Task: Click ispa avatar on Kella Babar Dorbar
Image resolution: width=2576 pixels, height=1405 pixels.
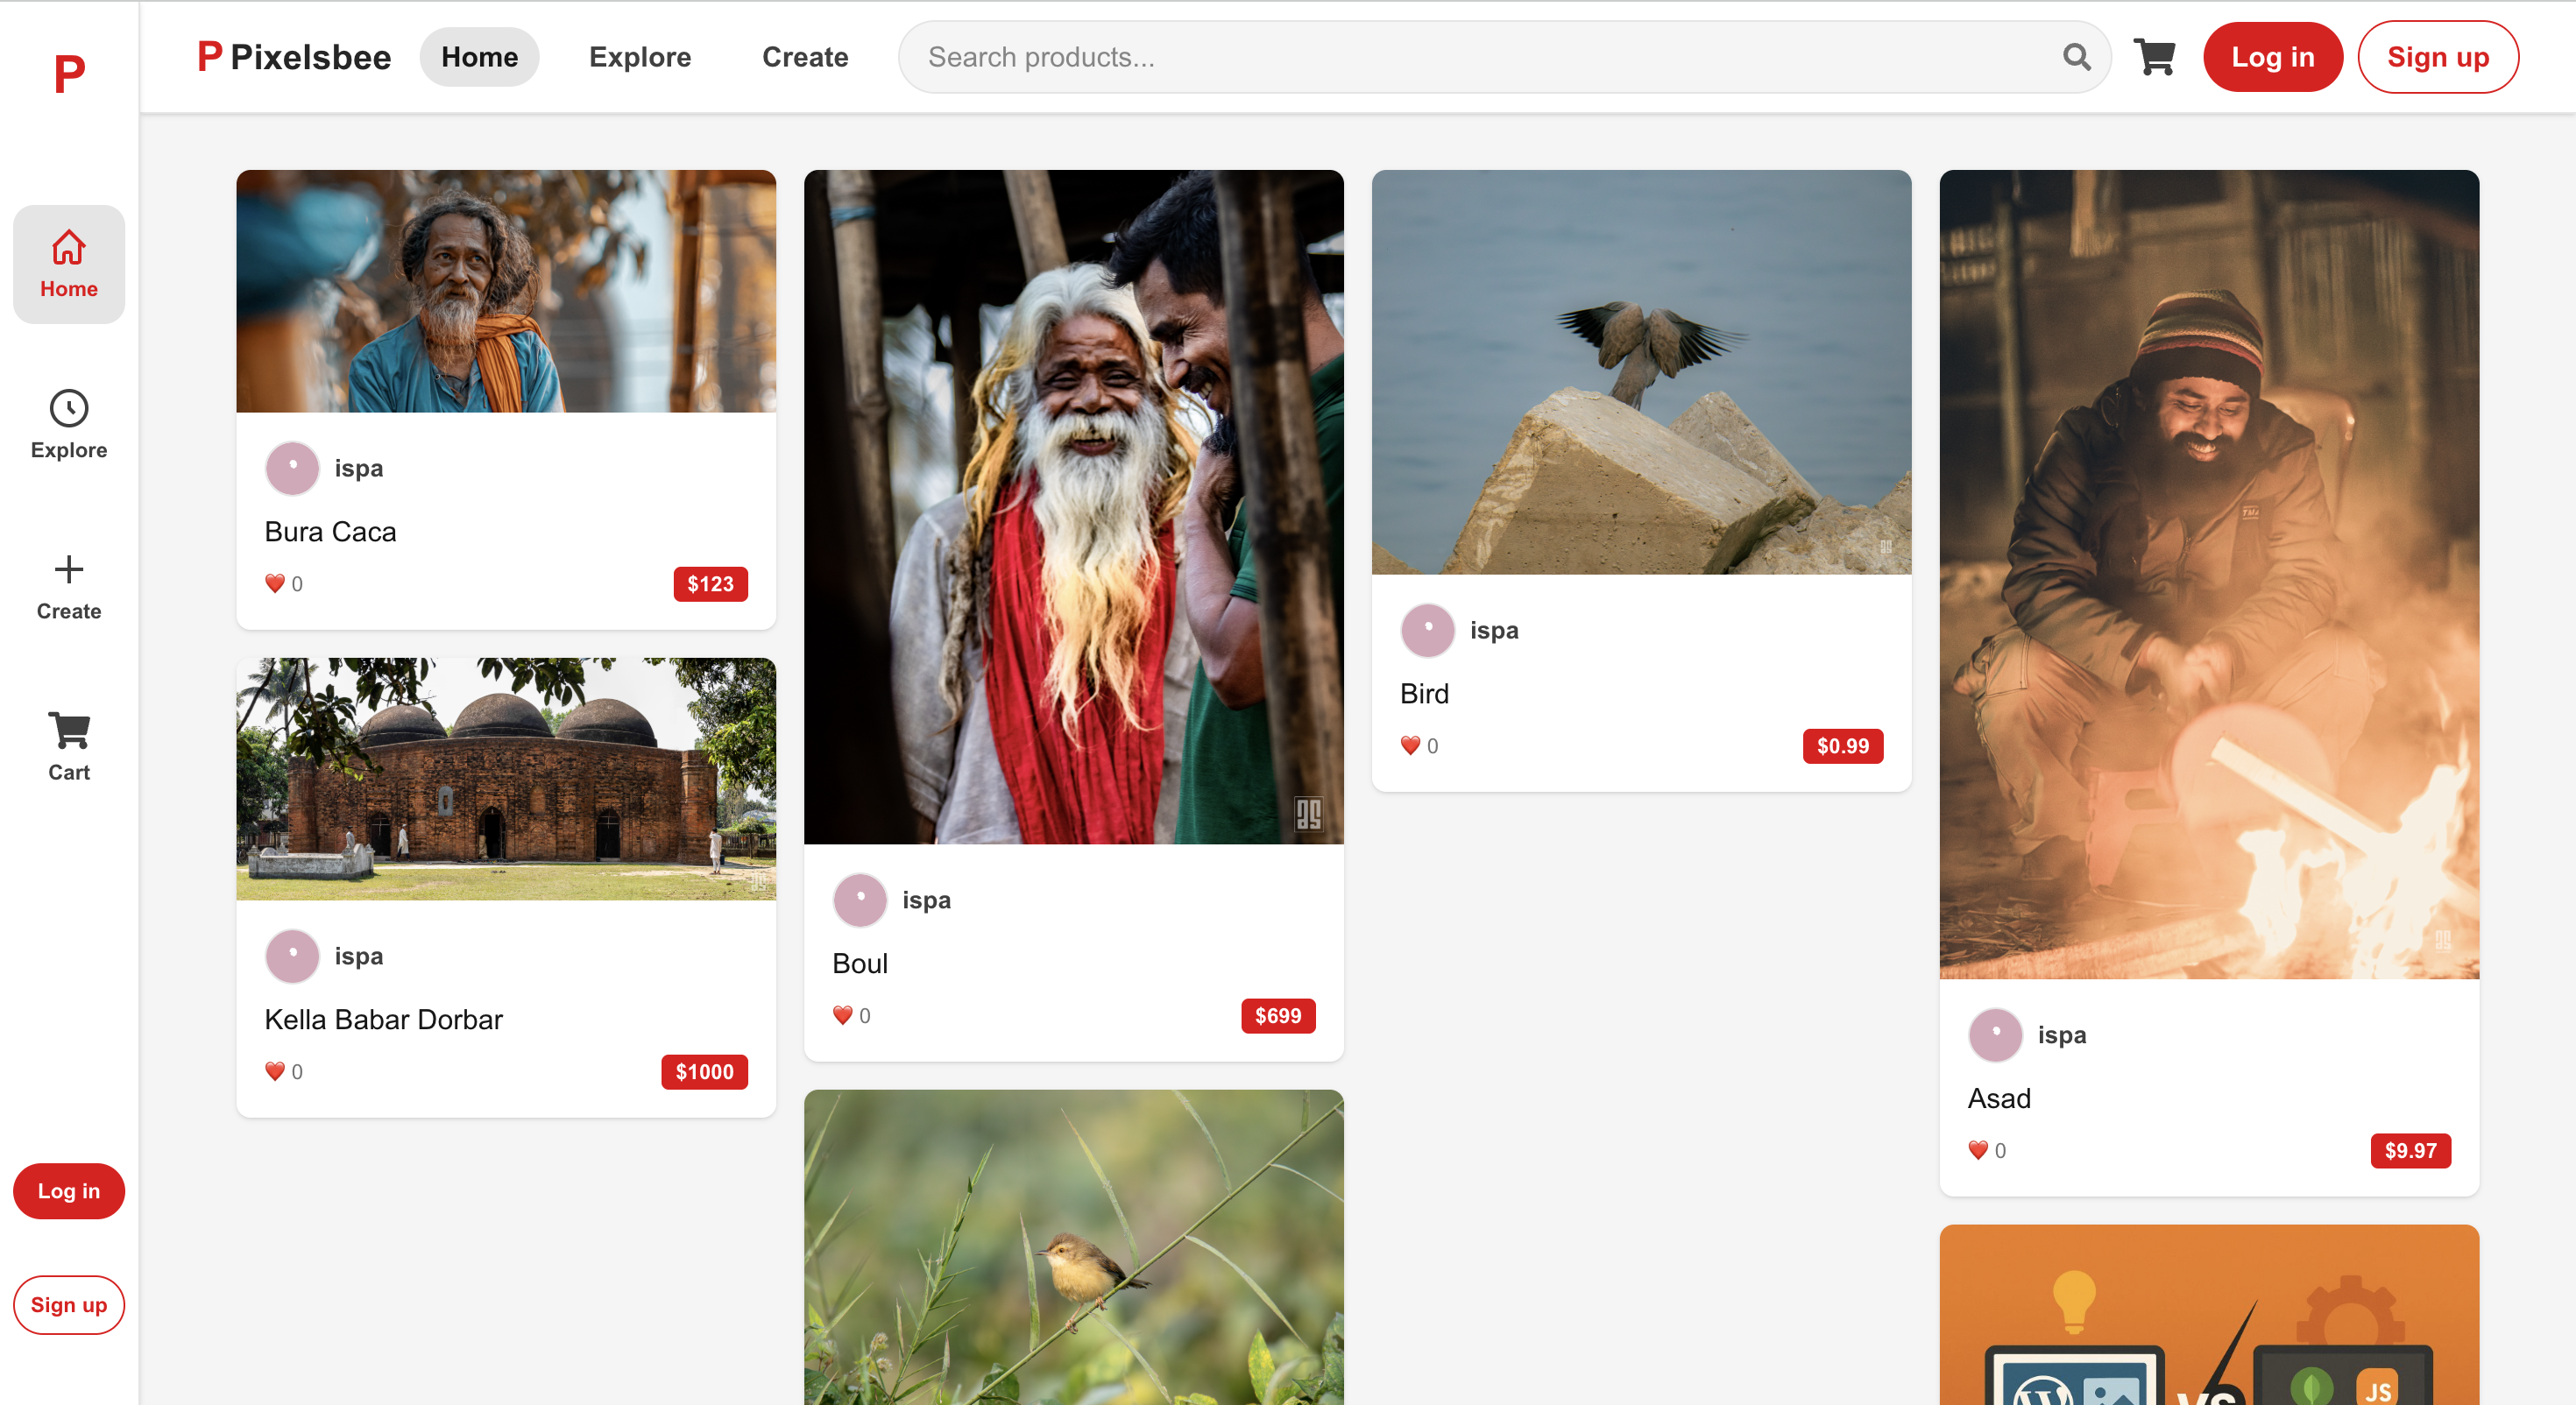Action: tap(292, 956)
